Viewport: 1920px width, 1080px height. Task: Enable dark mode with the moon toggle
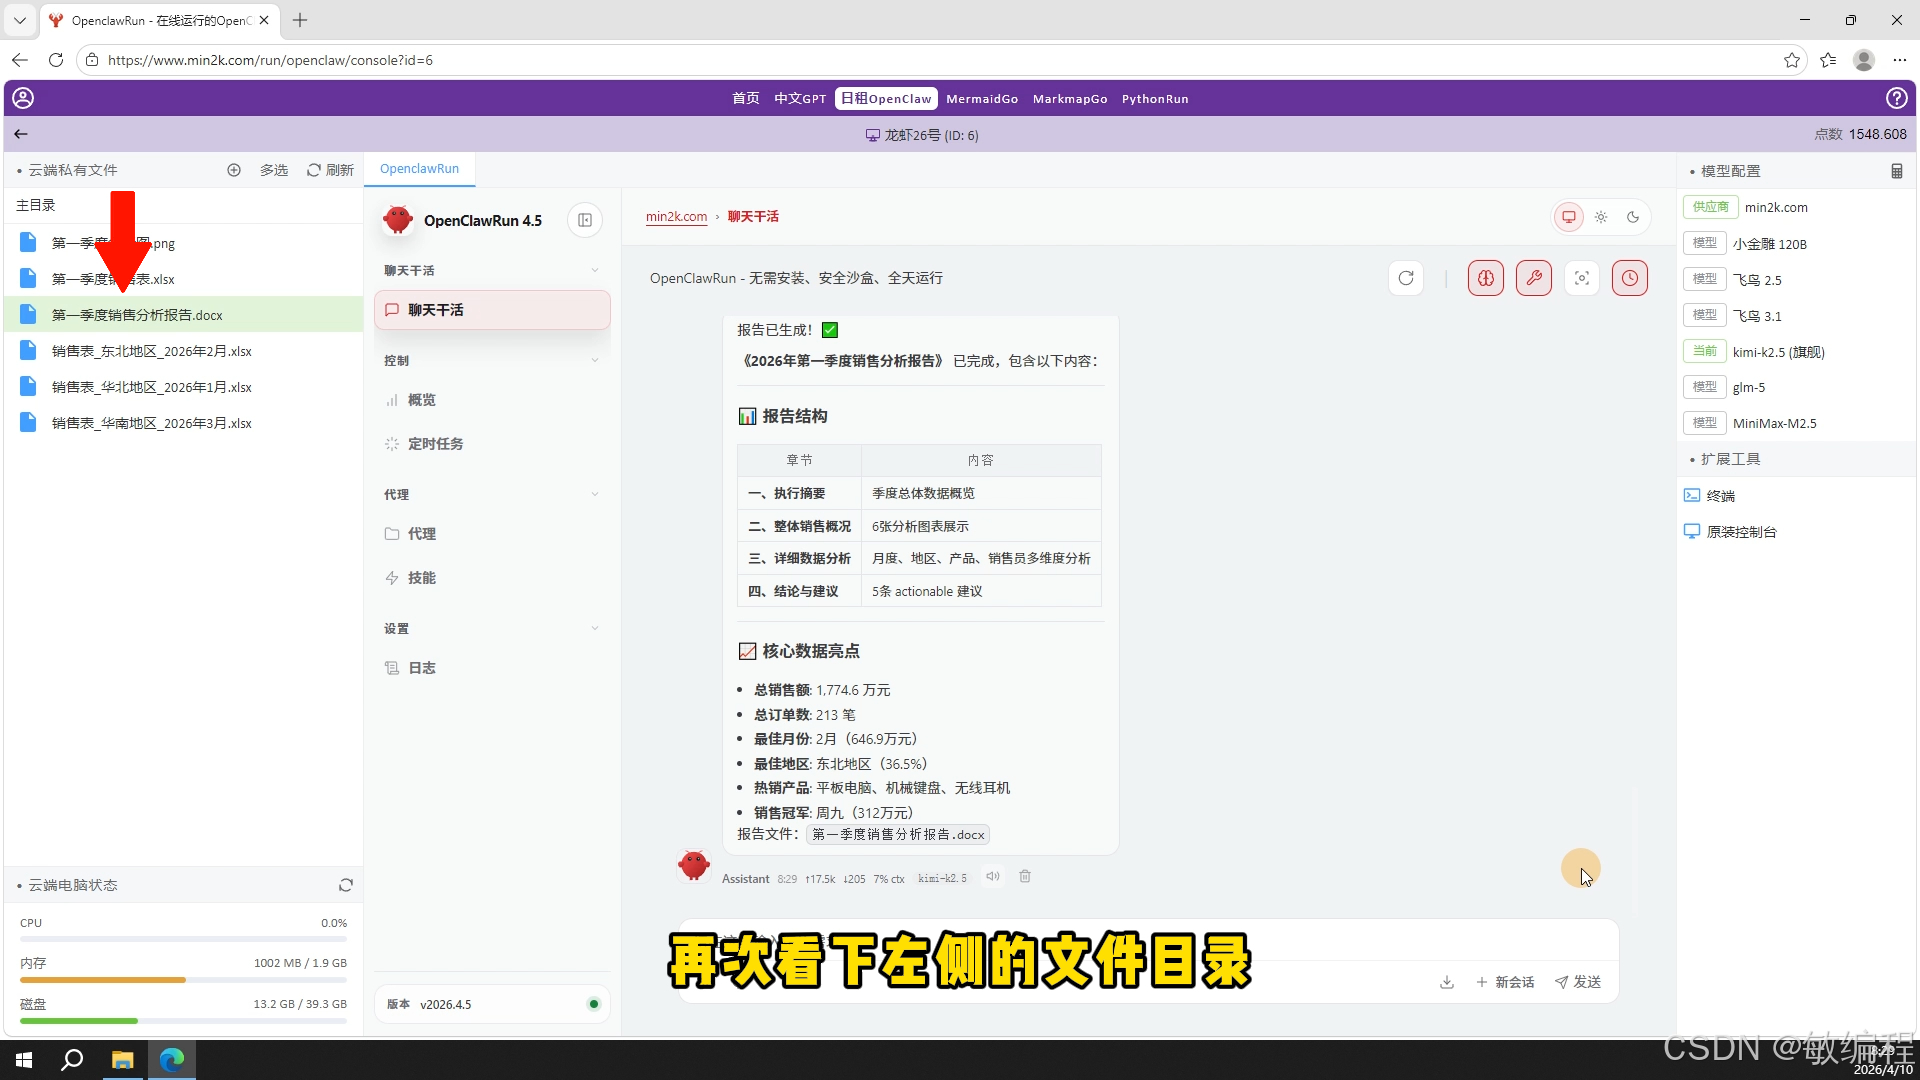coord(1634,216)
